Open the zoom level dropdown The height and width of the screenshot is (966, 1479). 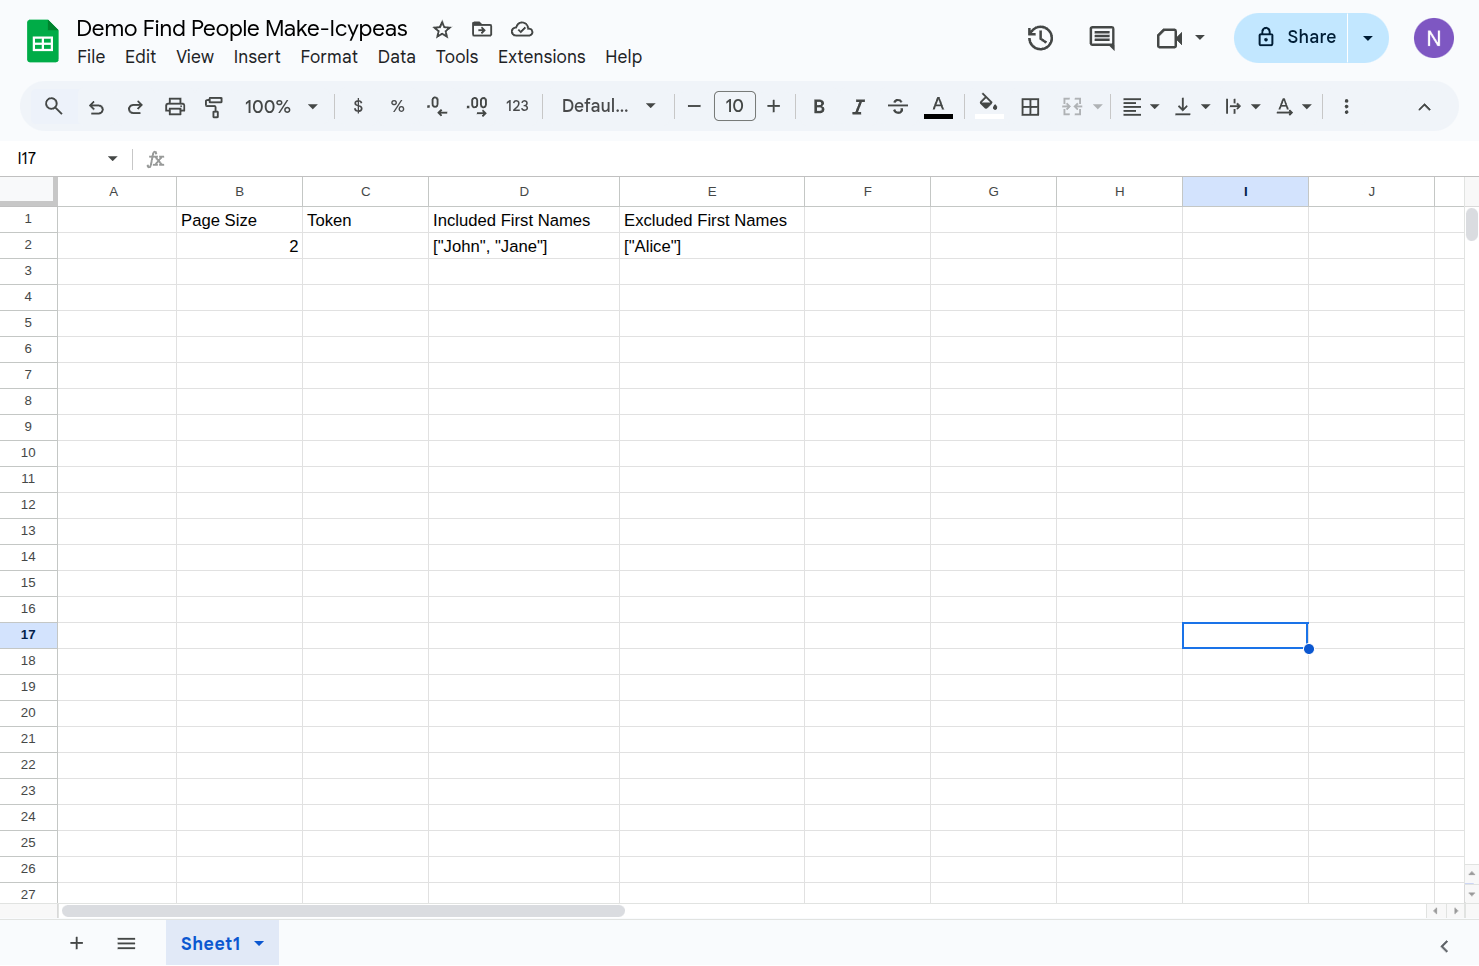tap(281, 106)
